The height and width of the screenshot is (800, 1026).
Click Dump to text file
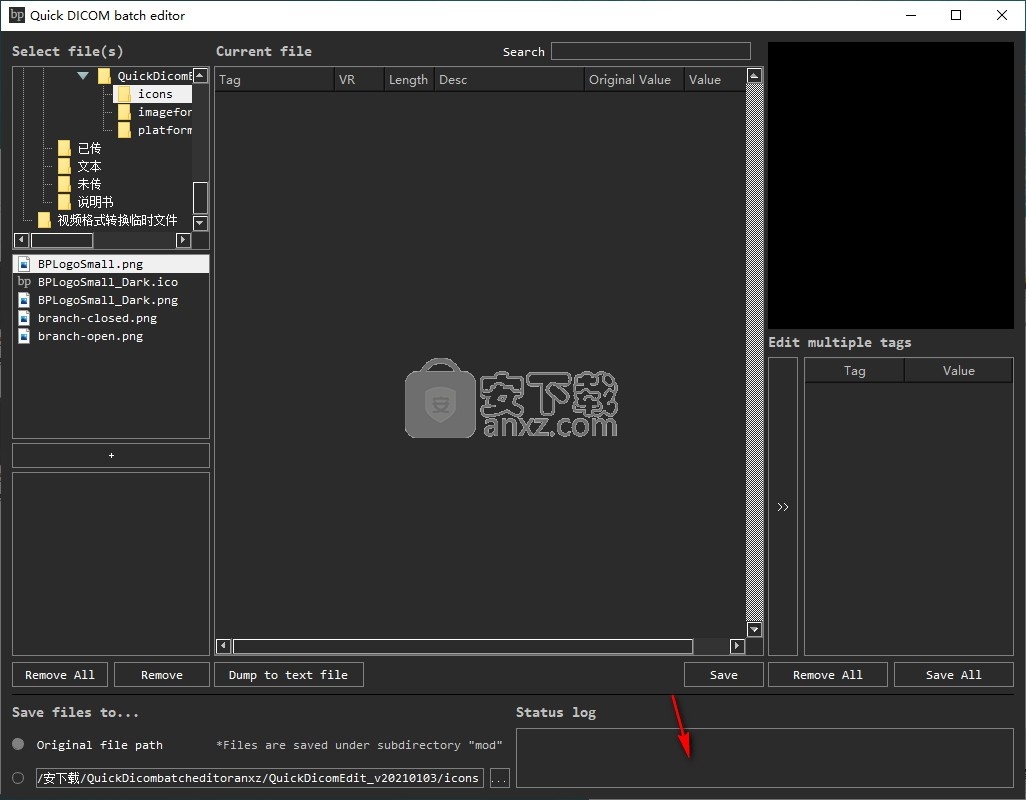(x=289, y=674)
